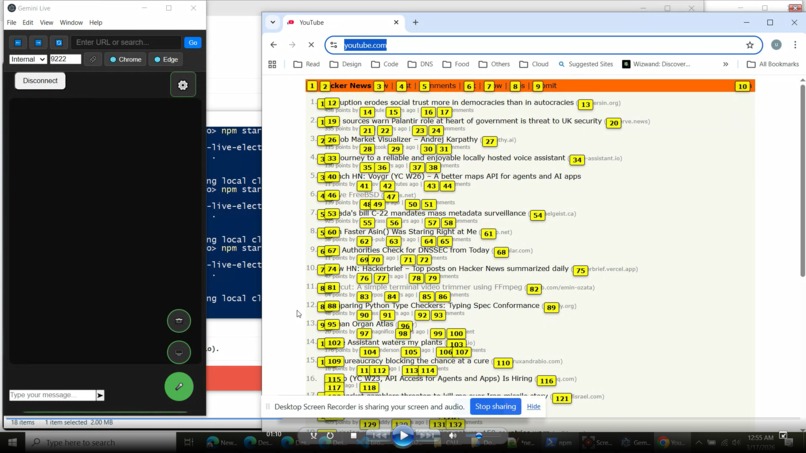This screenshot has height=453, width=806.
Task: Click the Disconnect button
Action: click(40, 81)
